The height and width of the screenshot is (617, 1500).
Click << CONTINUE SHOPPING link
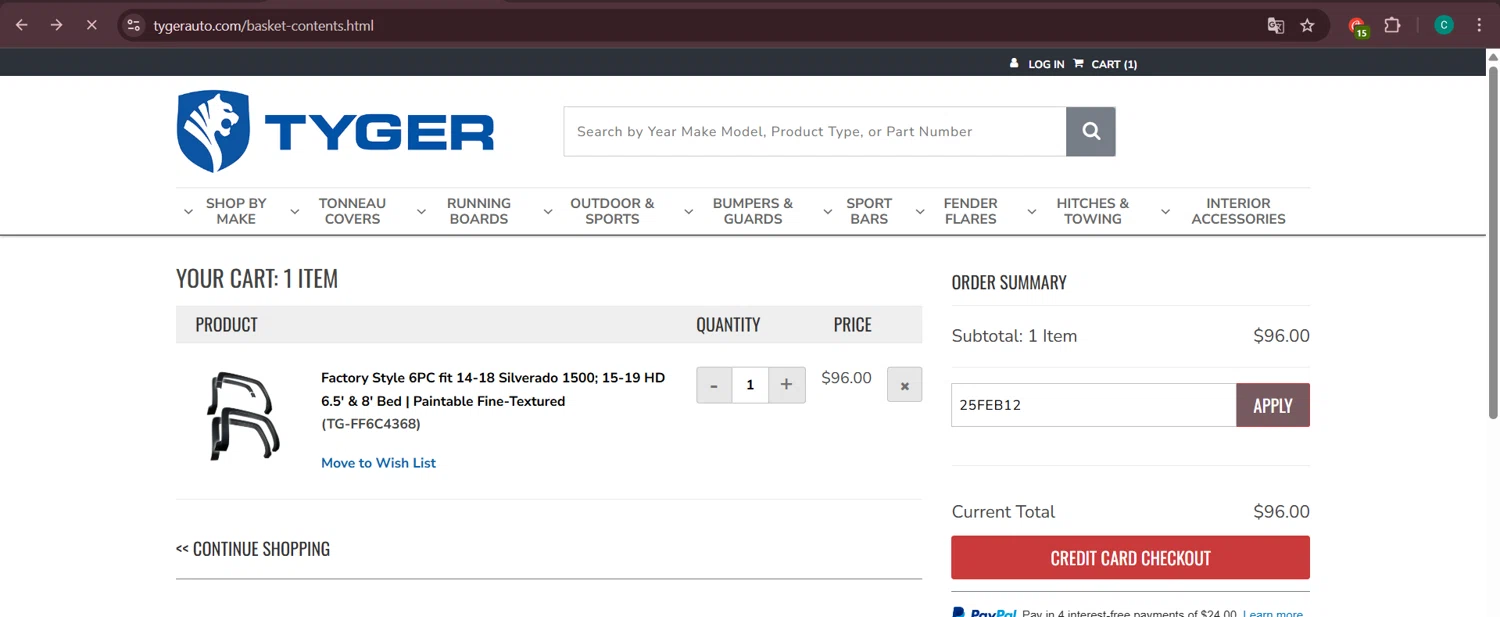coord(253,549)
